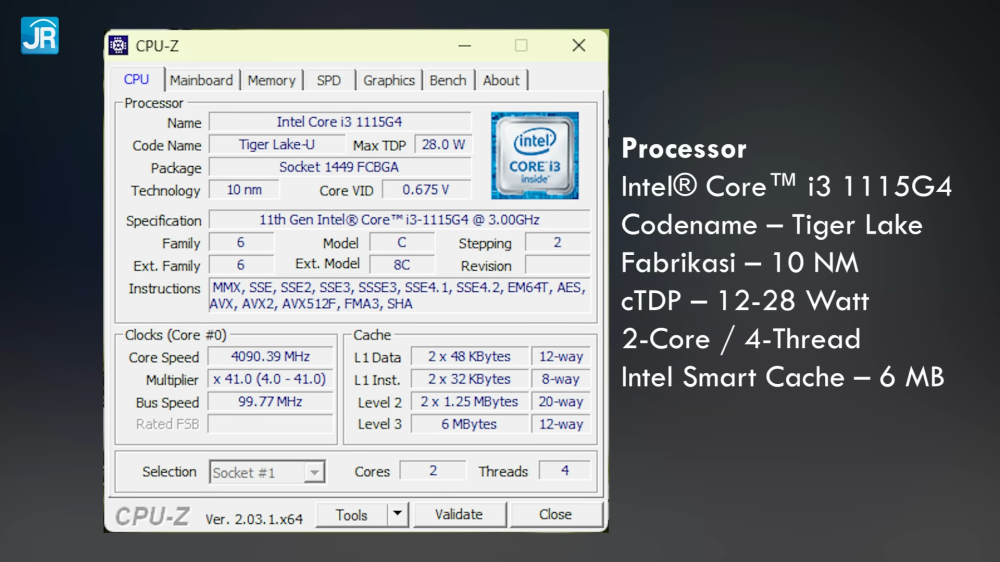Open the Bench tab

point(448,80)
